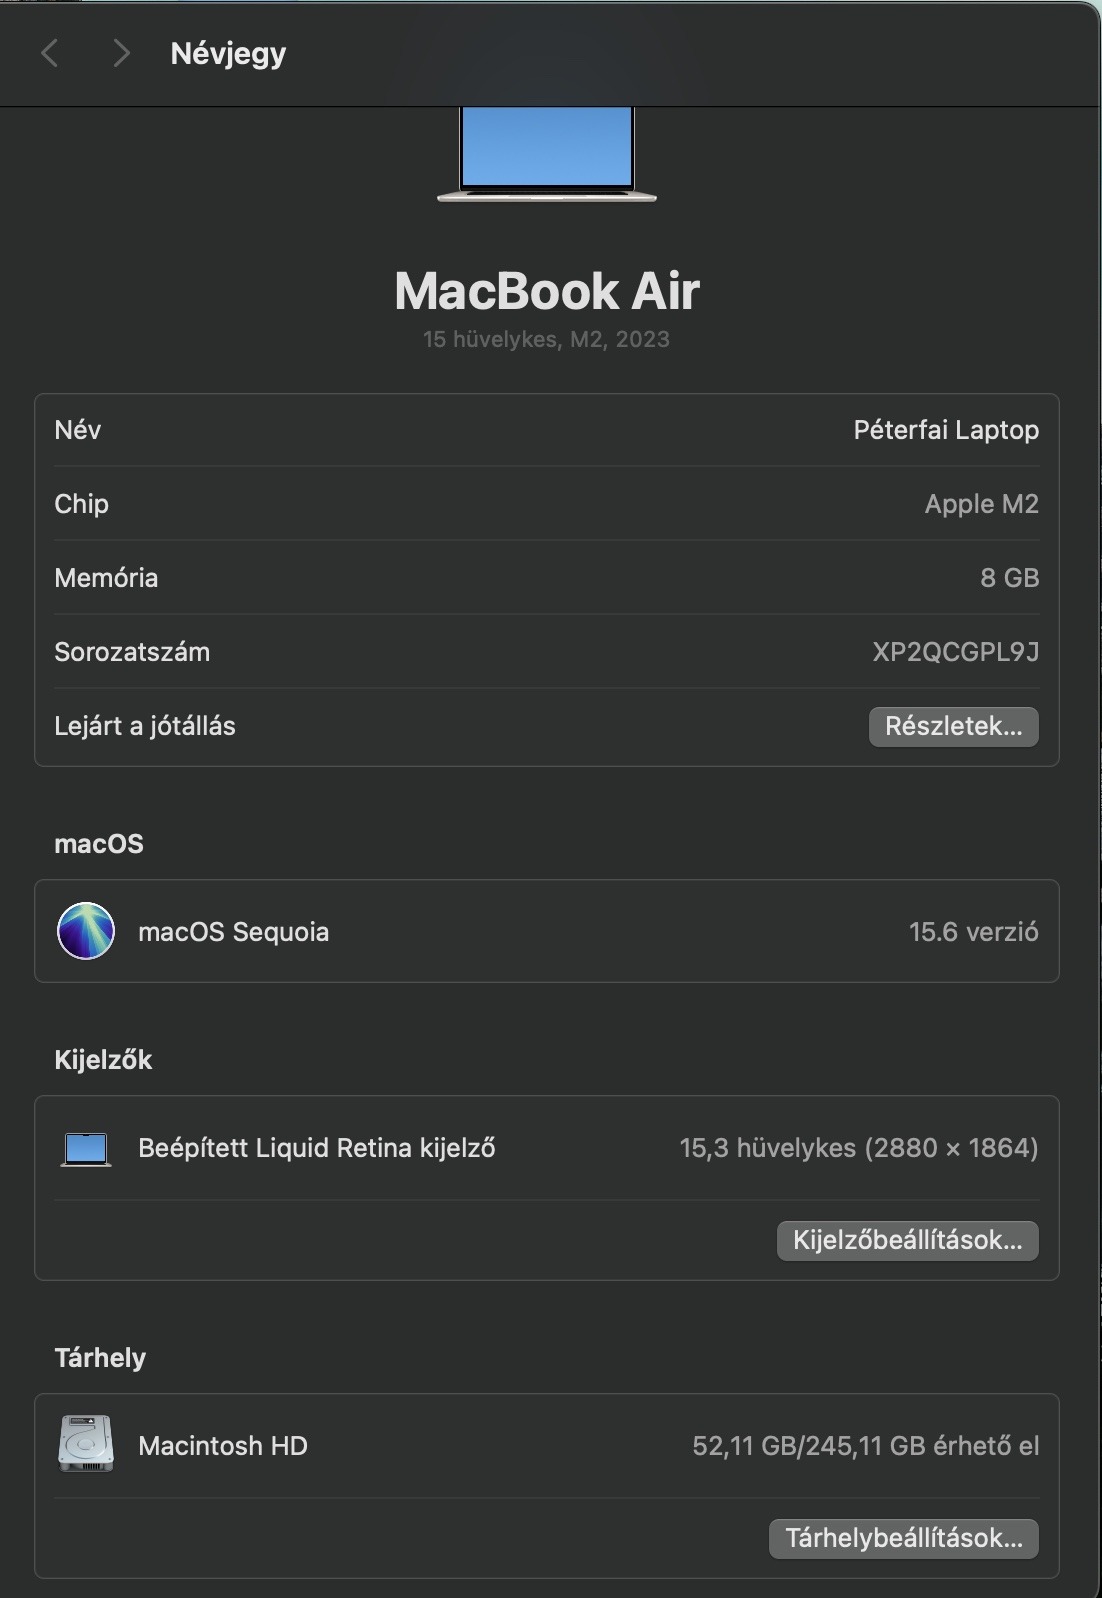Click the 15.6 verzió version text
The image size is (1102, 1598).
[973, 932]
